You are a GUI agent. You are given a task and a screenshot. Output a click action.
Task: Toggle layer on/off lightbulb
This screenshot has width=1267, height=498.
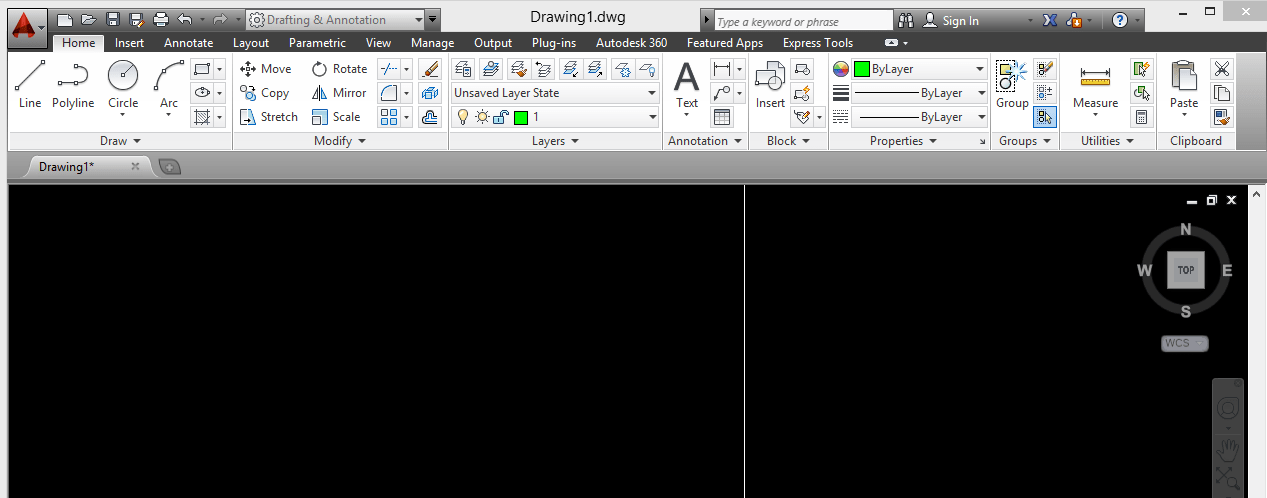462,117
